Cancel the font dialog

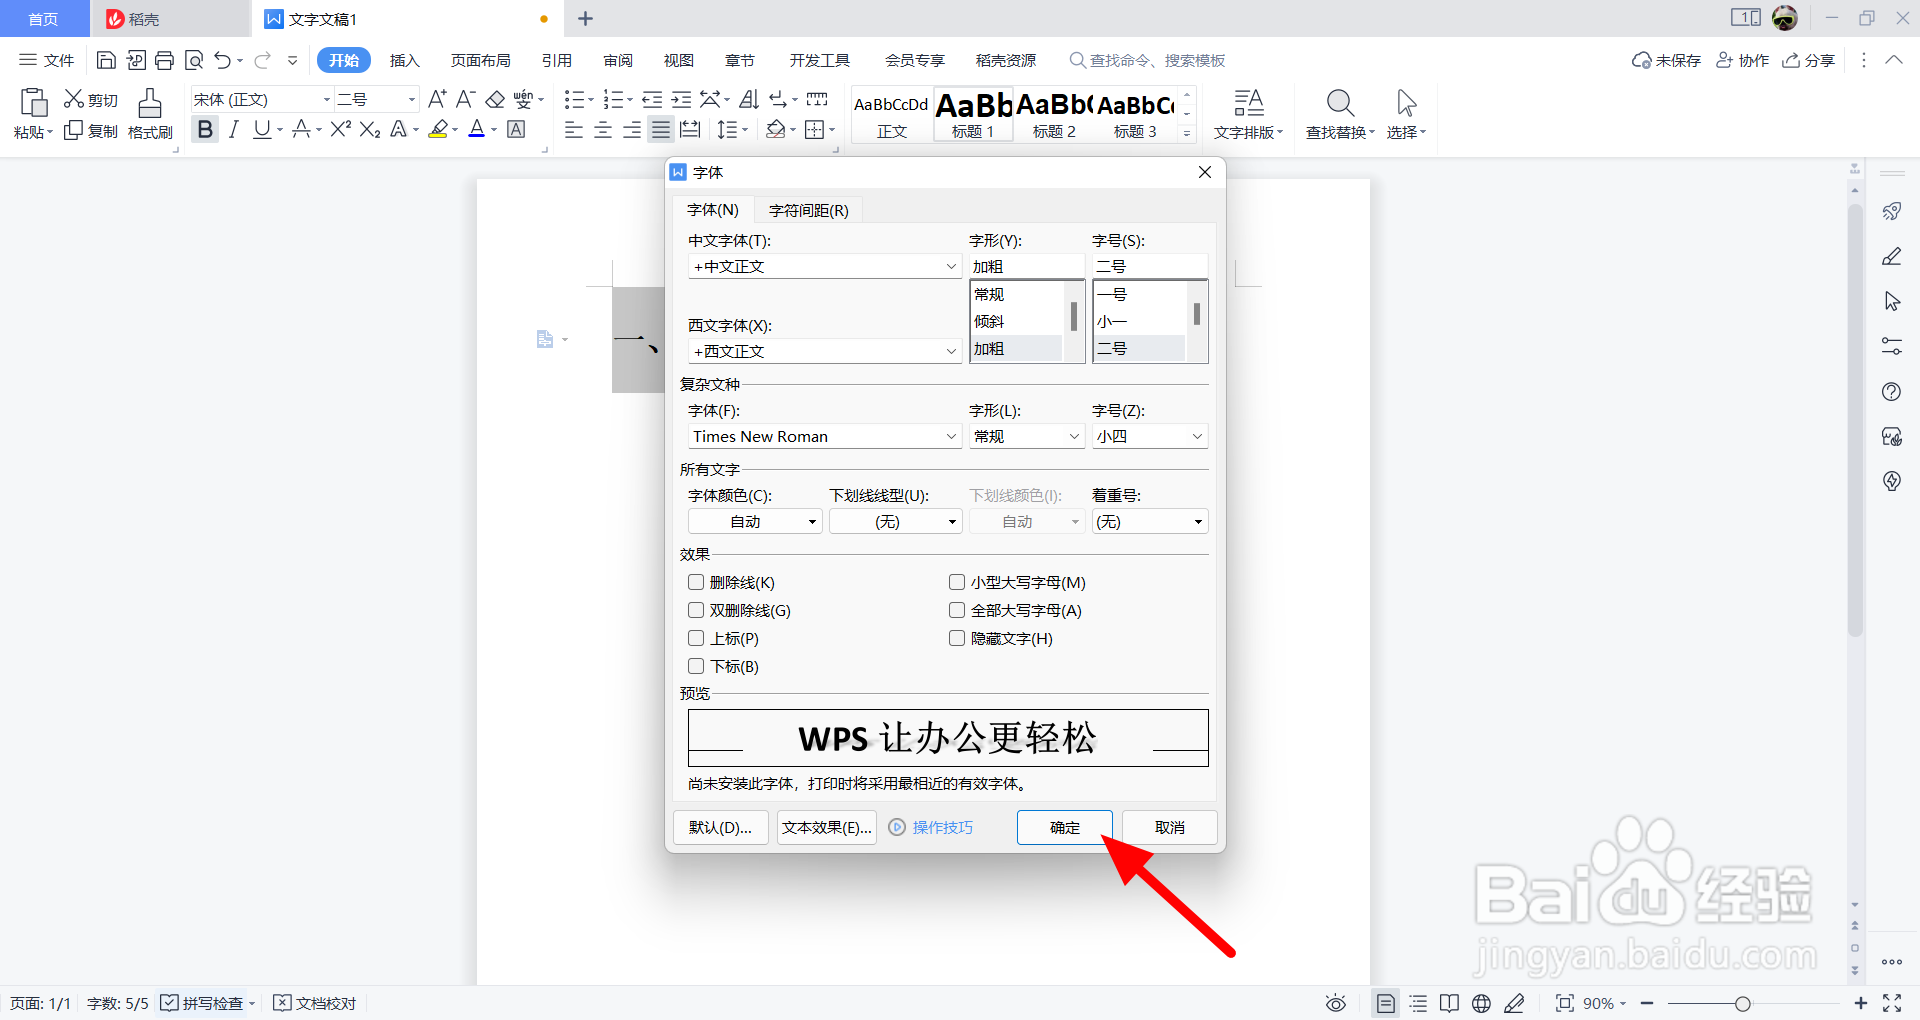(1170, 828)
